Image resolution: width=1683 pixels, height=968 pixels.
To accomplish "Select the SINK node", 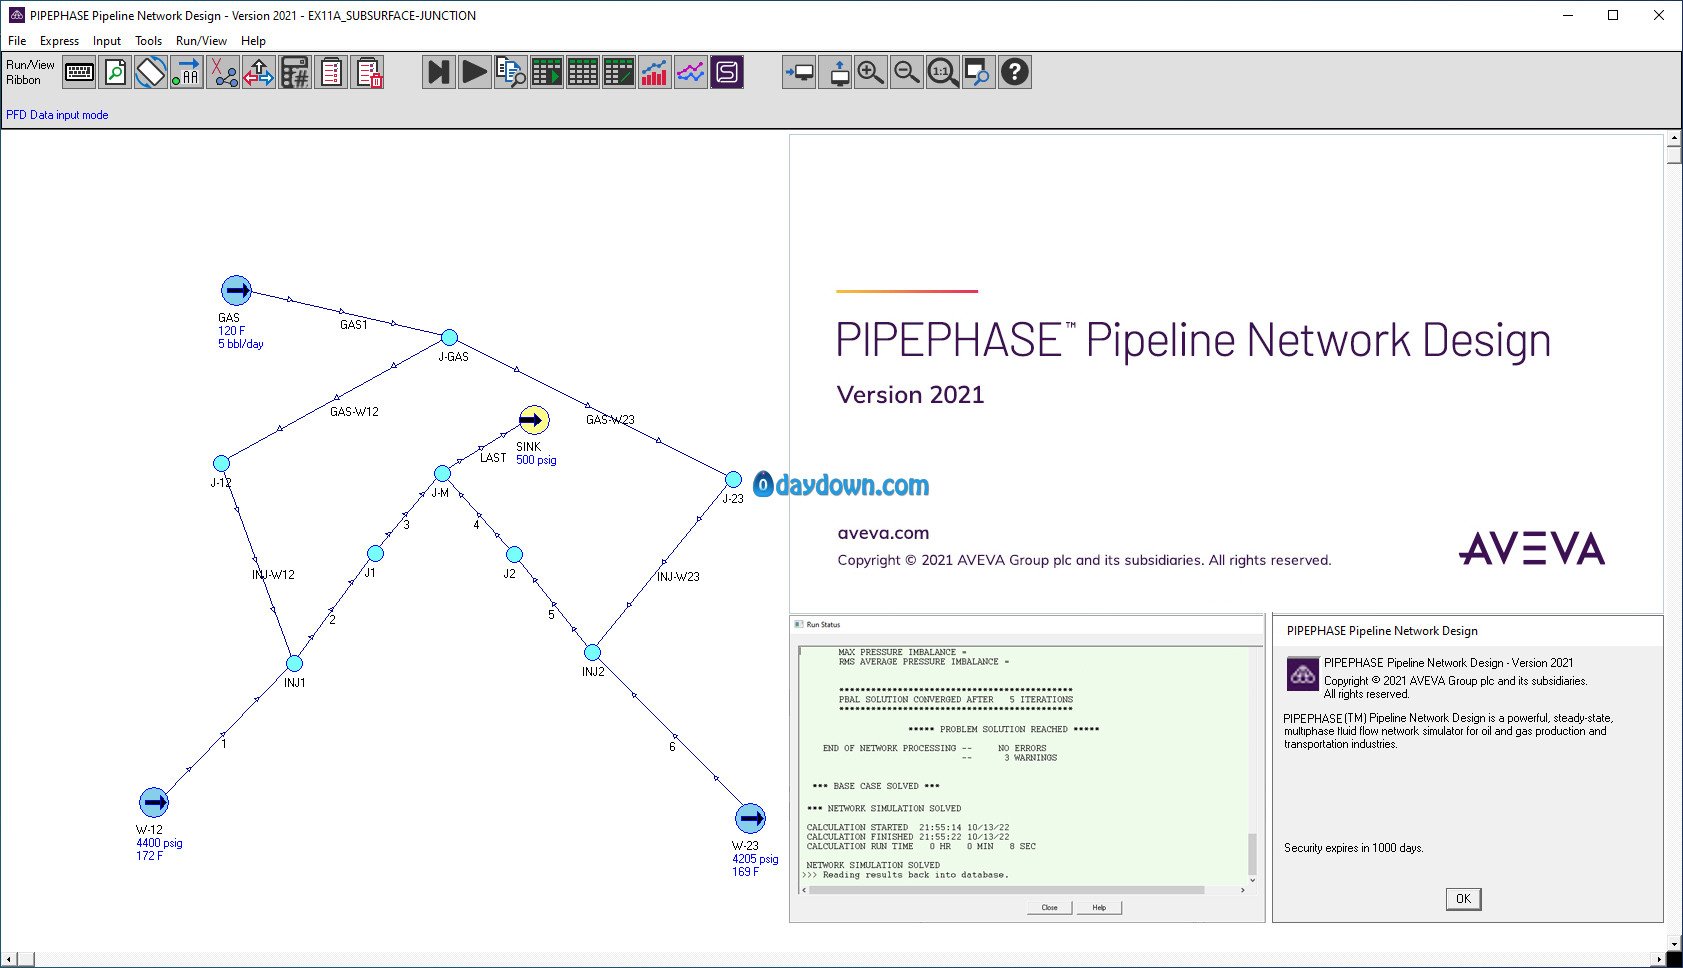I will 534,420.
